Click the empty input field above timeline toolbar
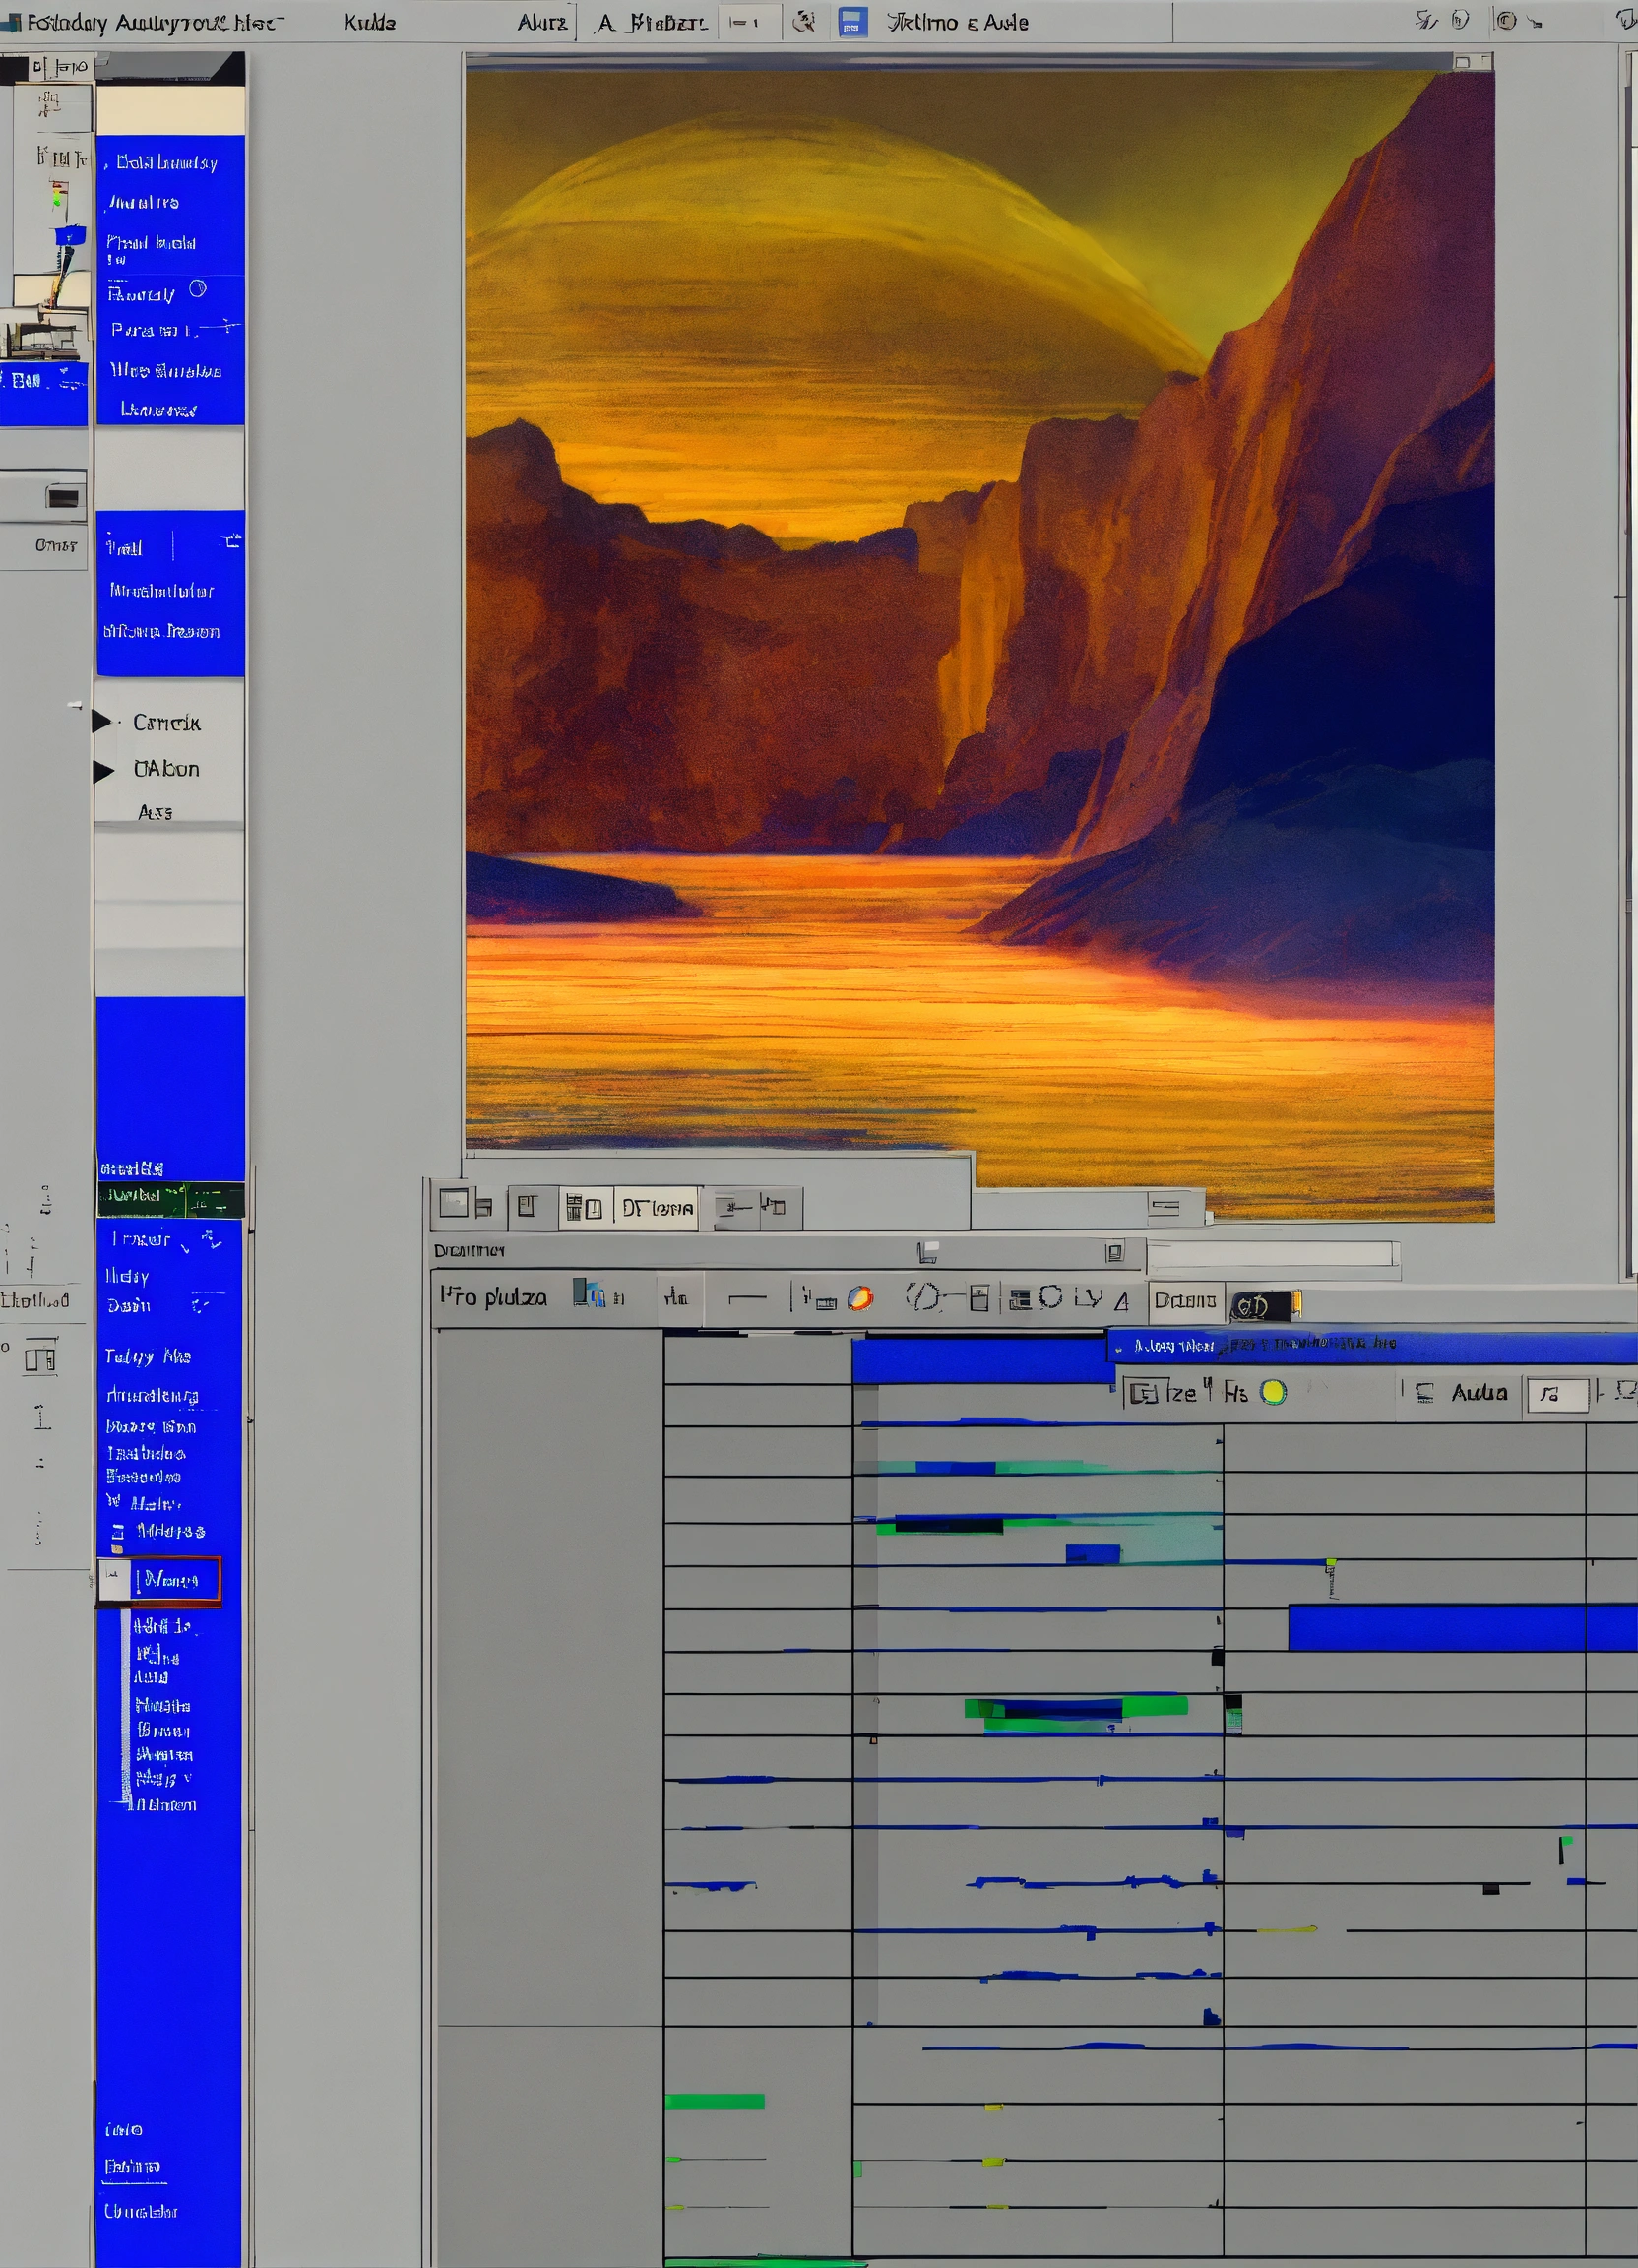The width and height of the screenshot is (1638, 2268). coord(1270,1253)
